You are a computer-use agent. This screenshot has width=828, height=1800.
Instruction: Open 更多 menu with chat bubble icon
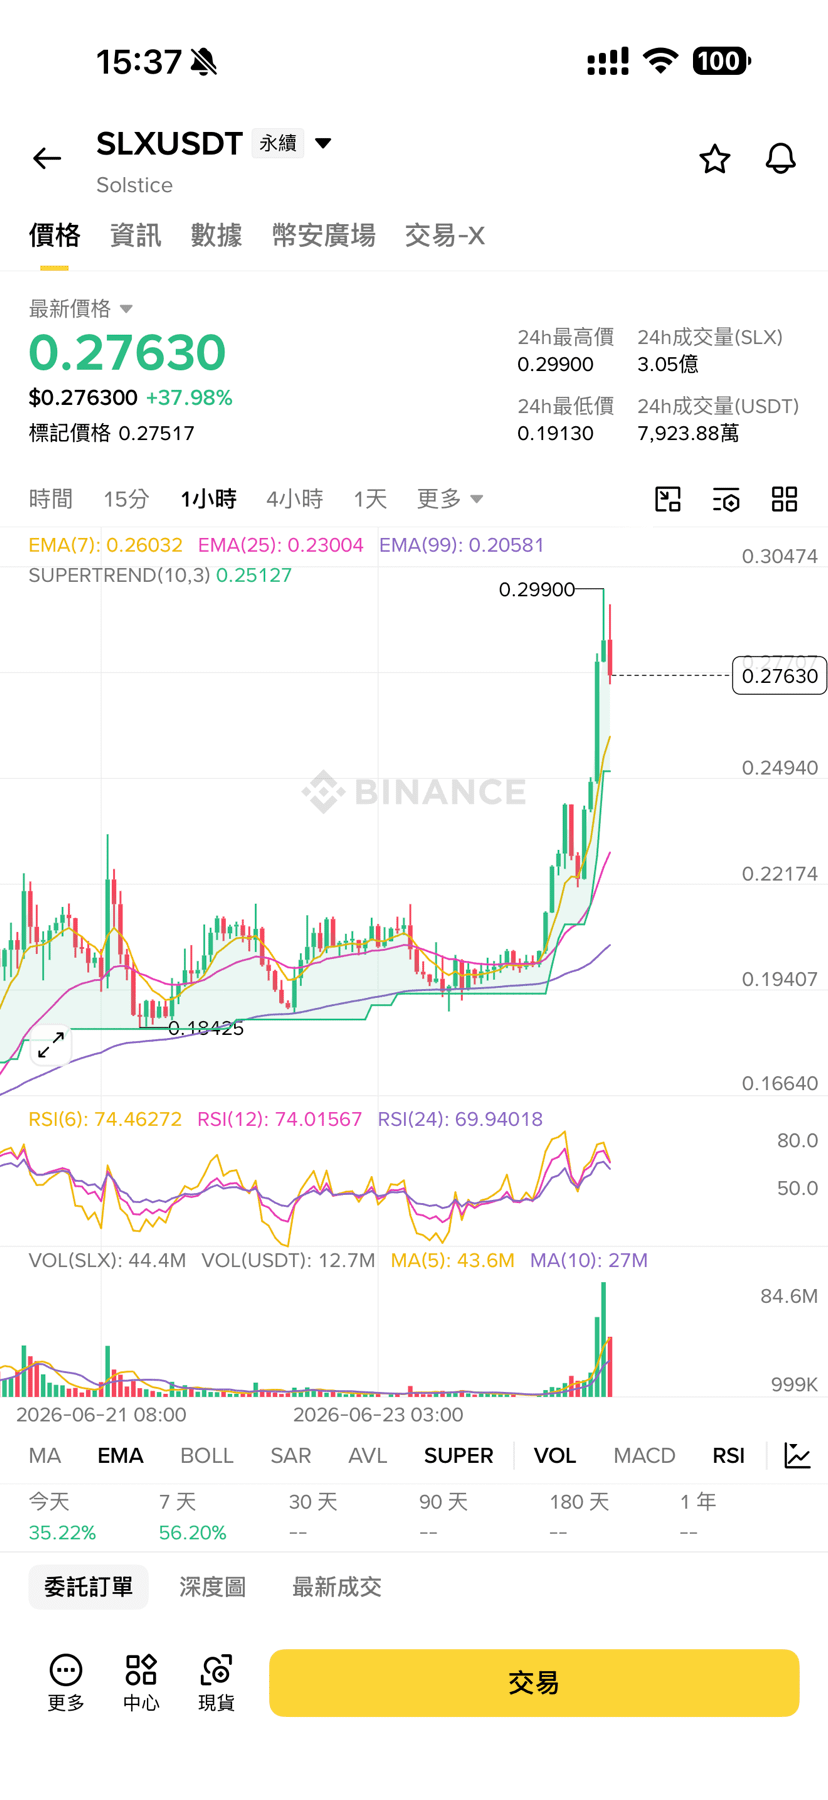pos(66,1683)
